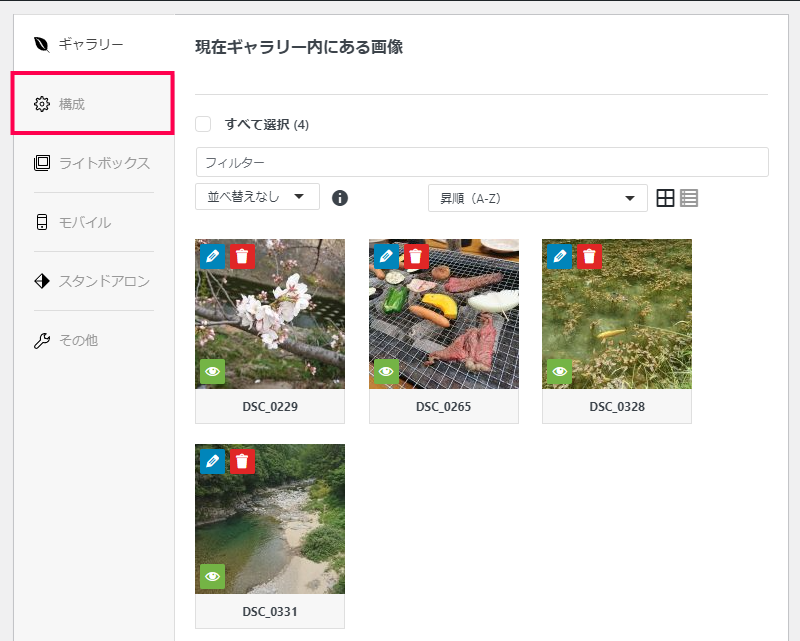Switch to list view layout
Image resolution: width=800 pixels, height=641 pixels.
point(689,198)
